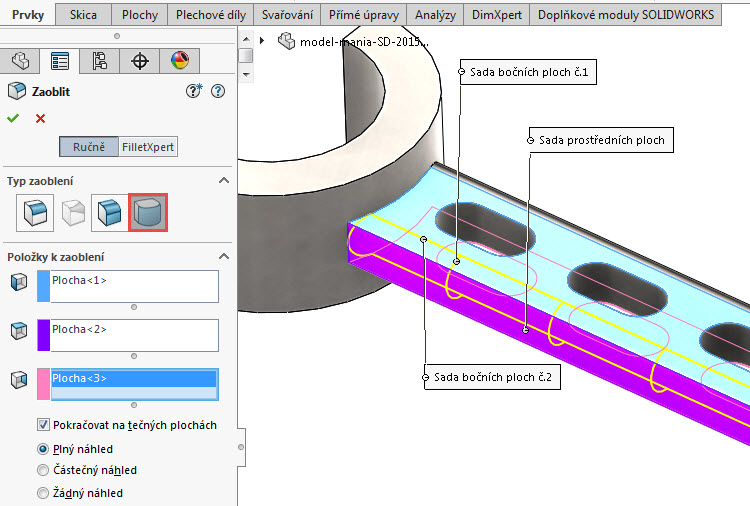Open the 'Analýzy' ribbon tab

click(435, 15)
